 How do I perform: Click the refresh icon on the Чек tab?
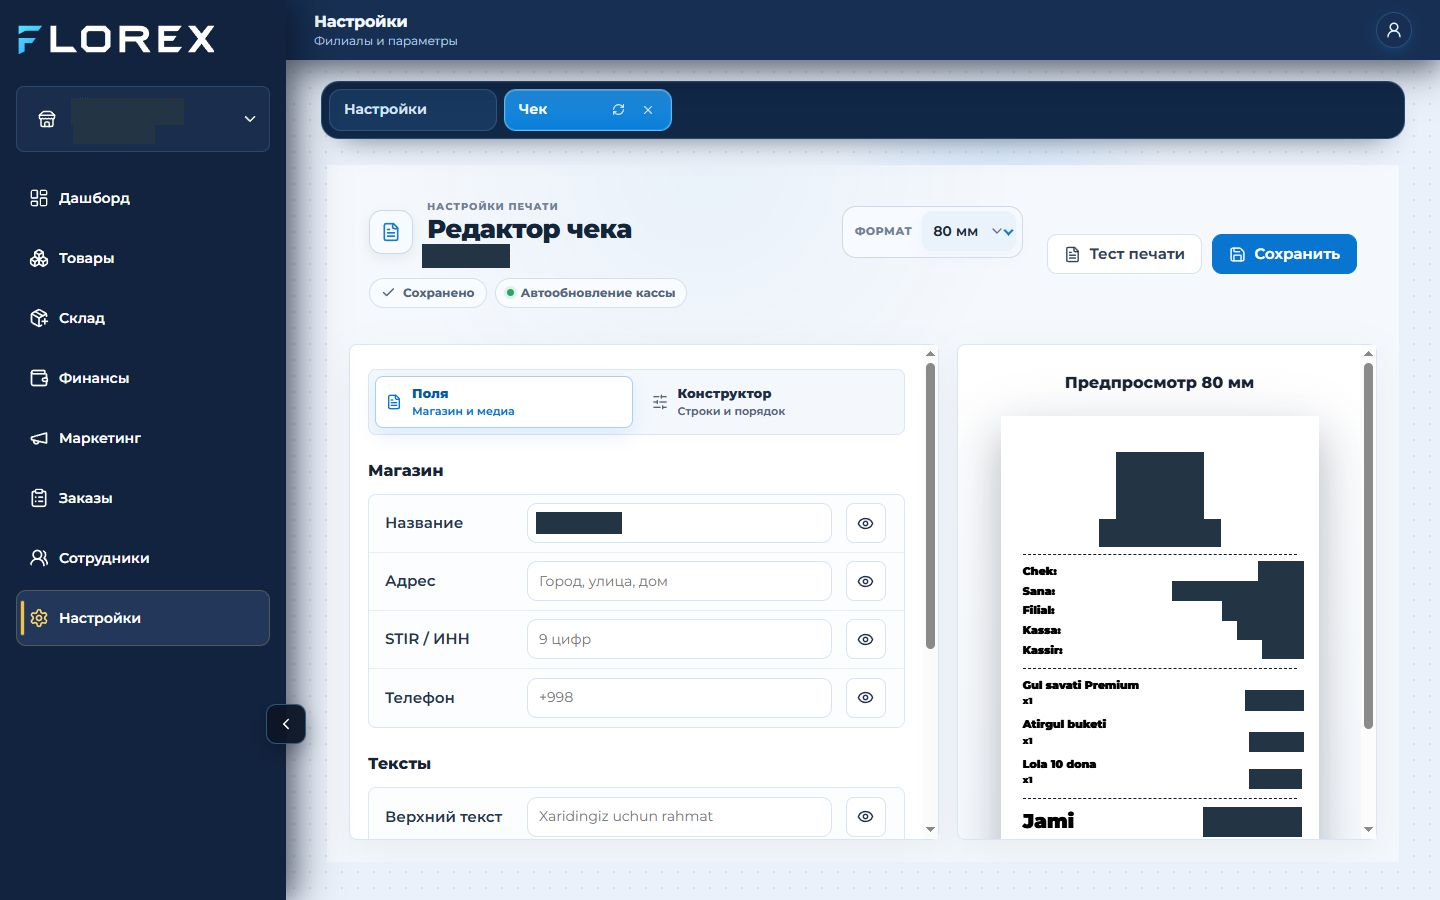coord(618,110)
